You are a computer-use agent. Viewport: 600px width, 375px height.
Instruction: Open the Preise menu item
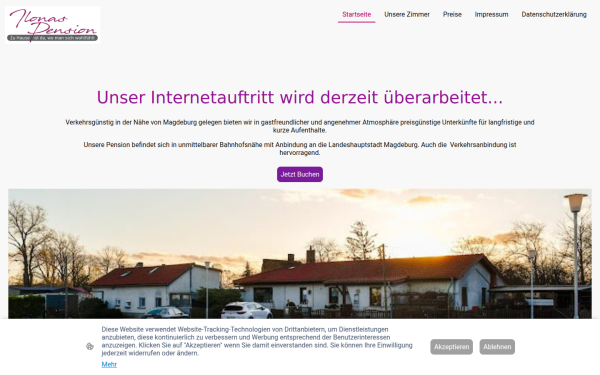(452, 15)
